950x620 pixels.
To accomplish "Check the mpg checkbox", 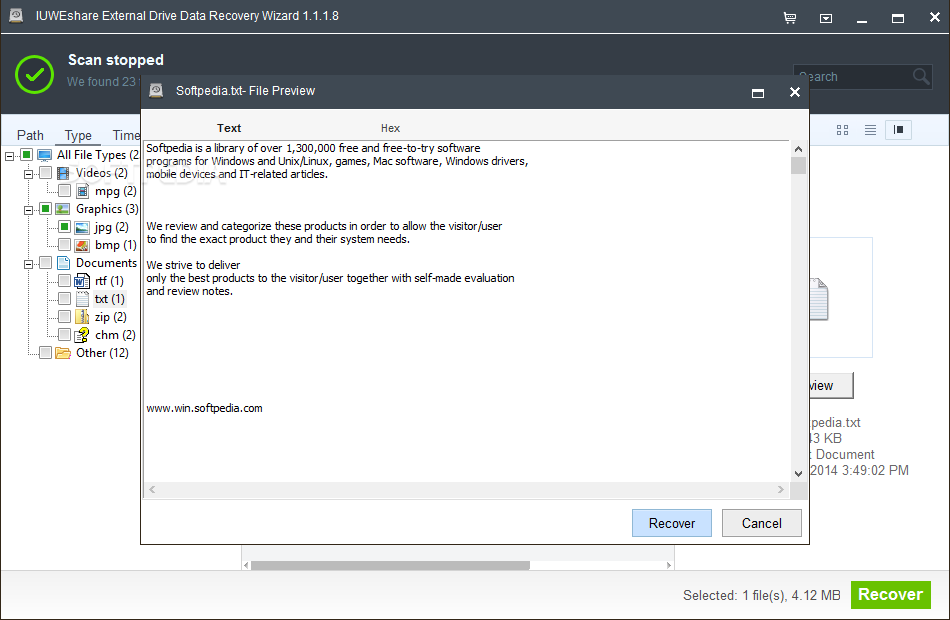I will (x=64, y=191).
